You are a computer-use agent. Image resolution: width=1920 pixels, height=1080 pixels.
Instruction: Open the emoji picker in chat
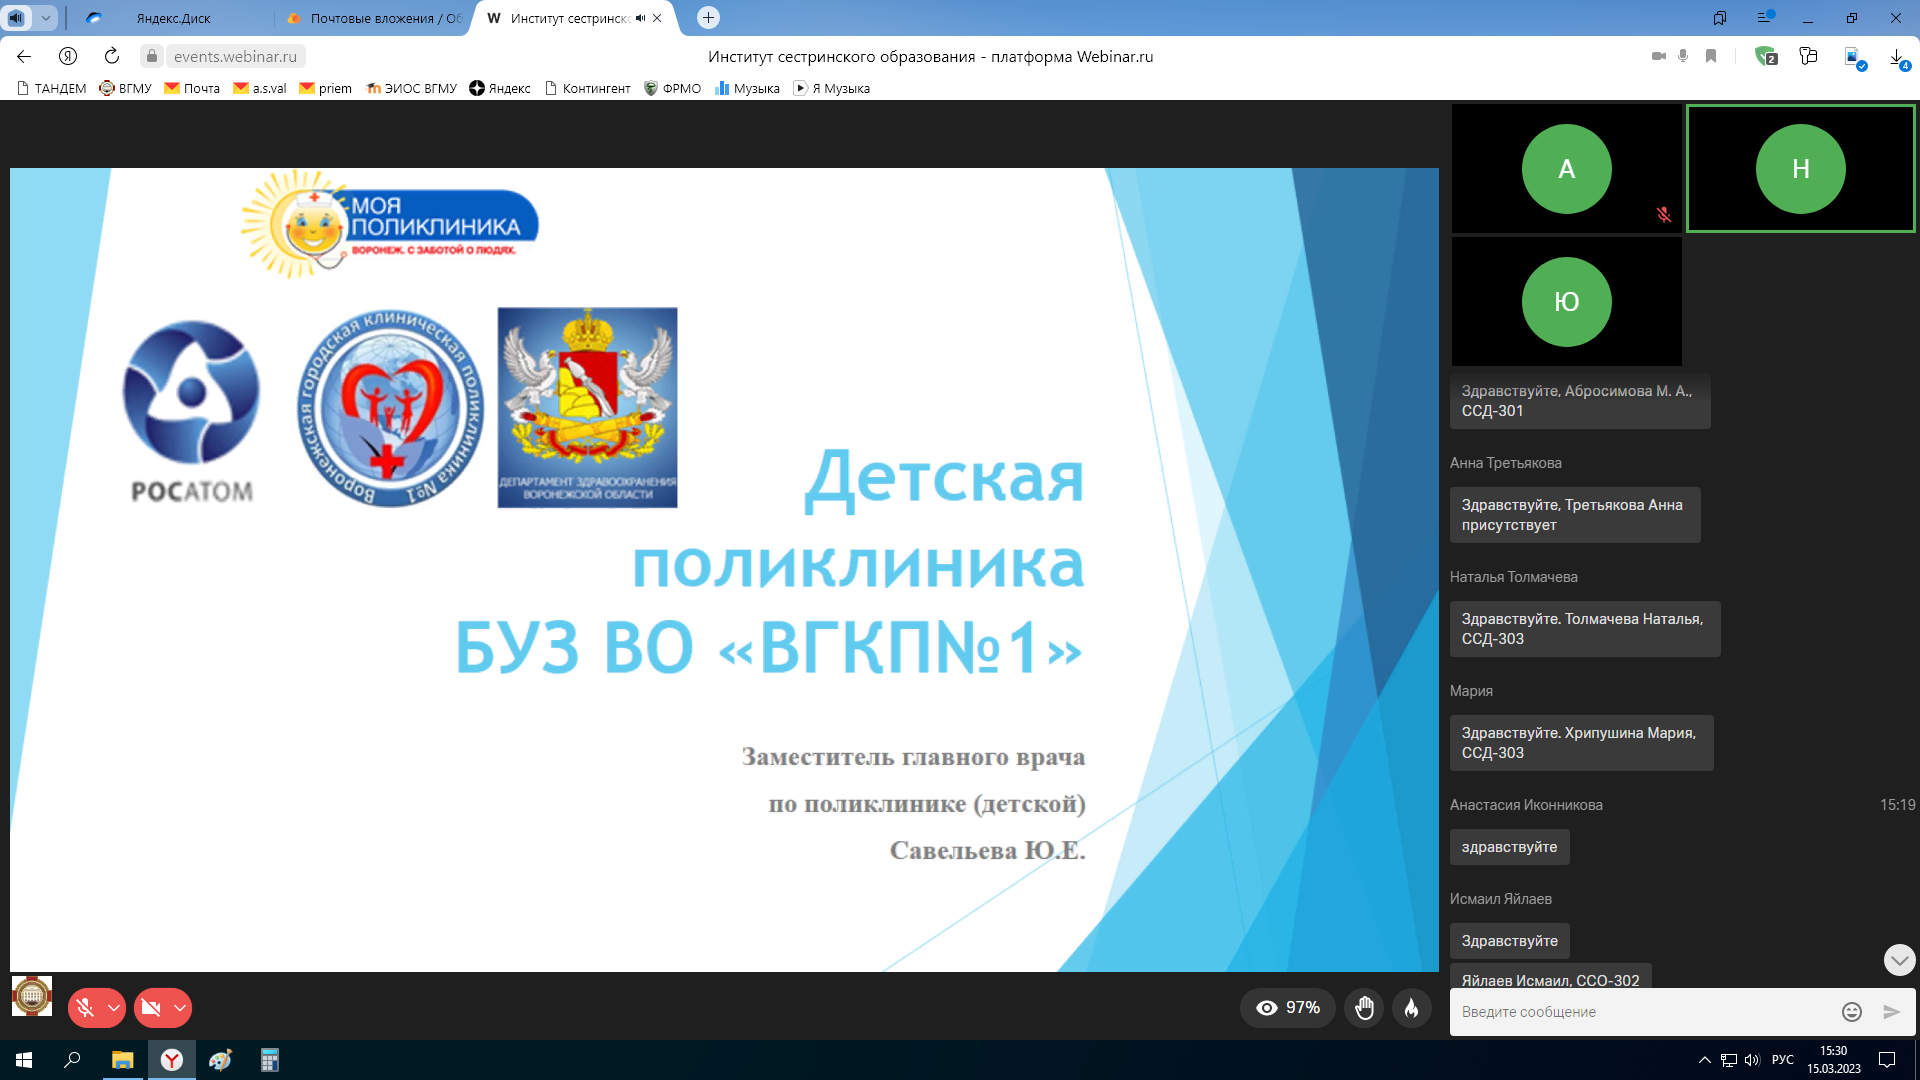pyautogui.click(x=1851, y=1012)
